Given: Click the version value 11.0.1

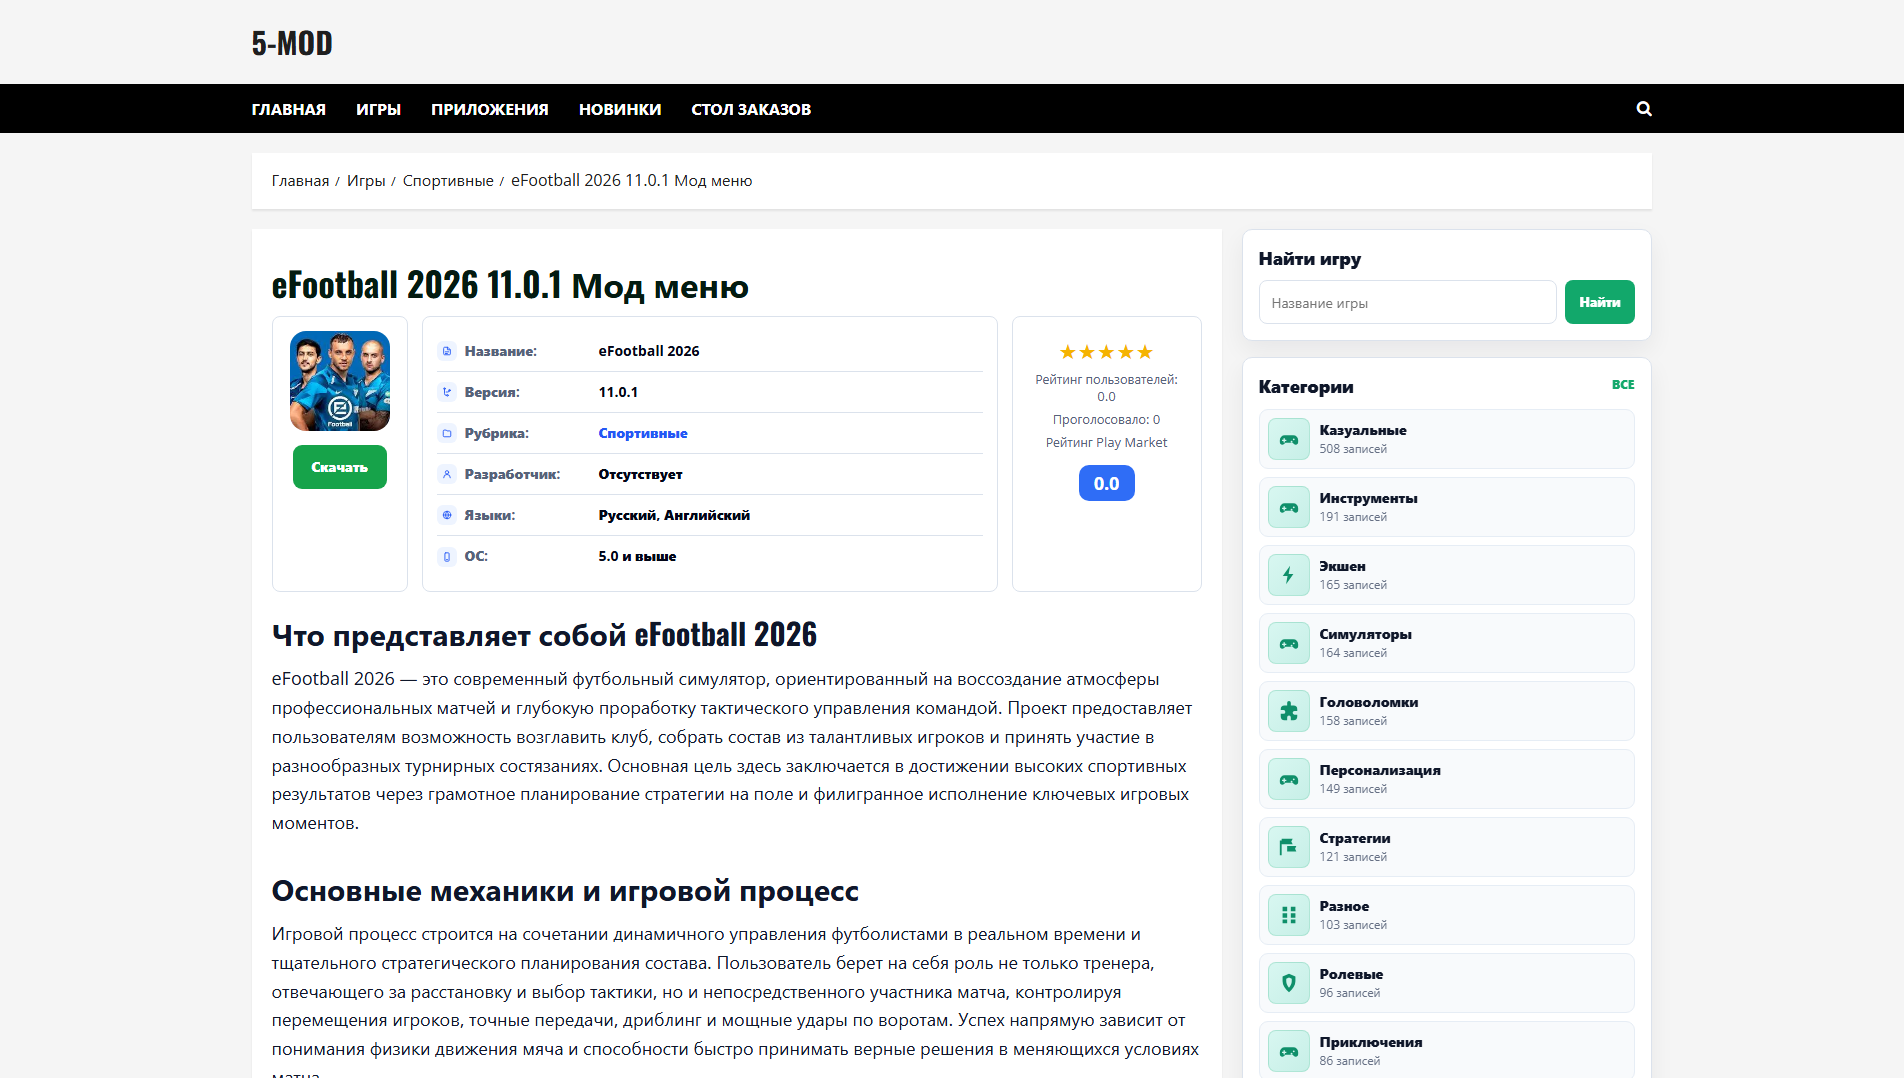Looking at the screenshot, I should click(618, 393).
